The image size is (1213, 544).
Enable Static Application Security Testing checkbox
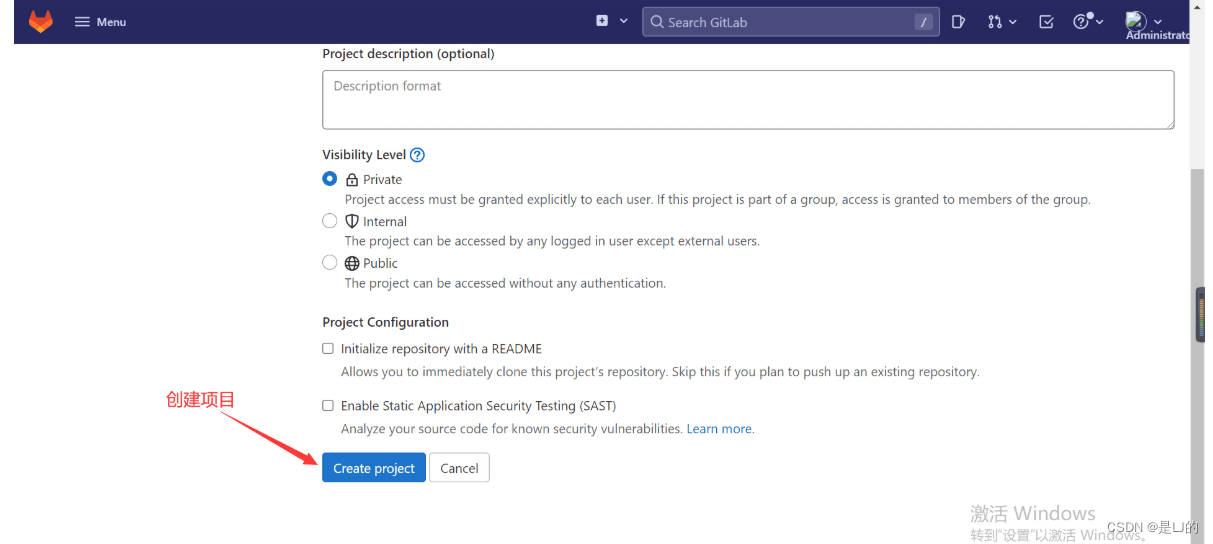[328, 406]
